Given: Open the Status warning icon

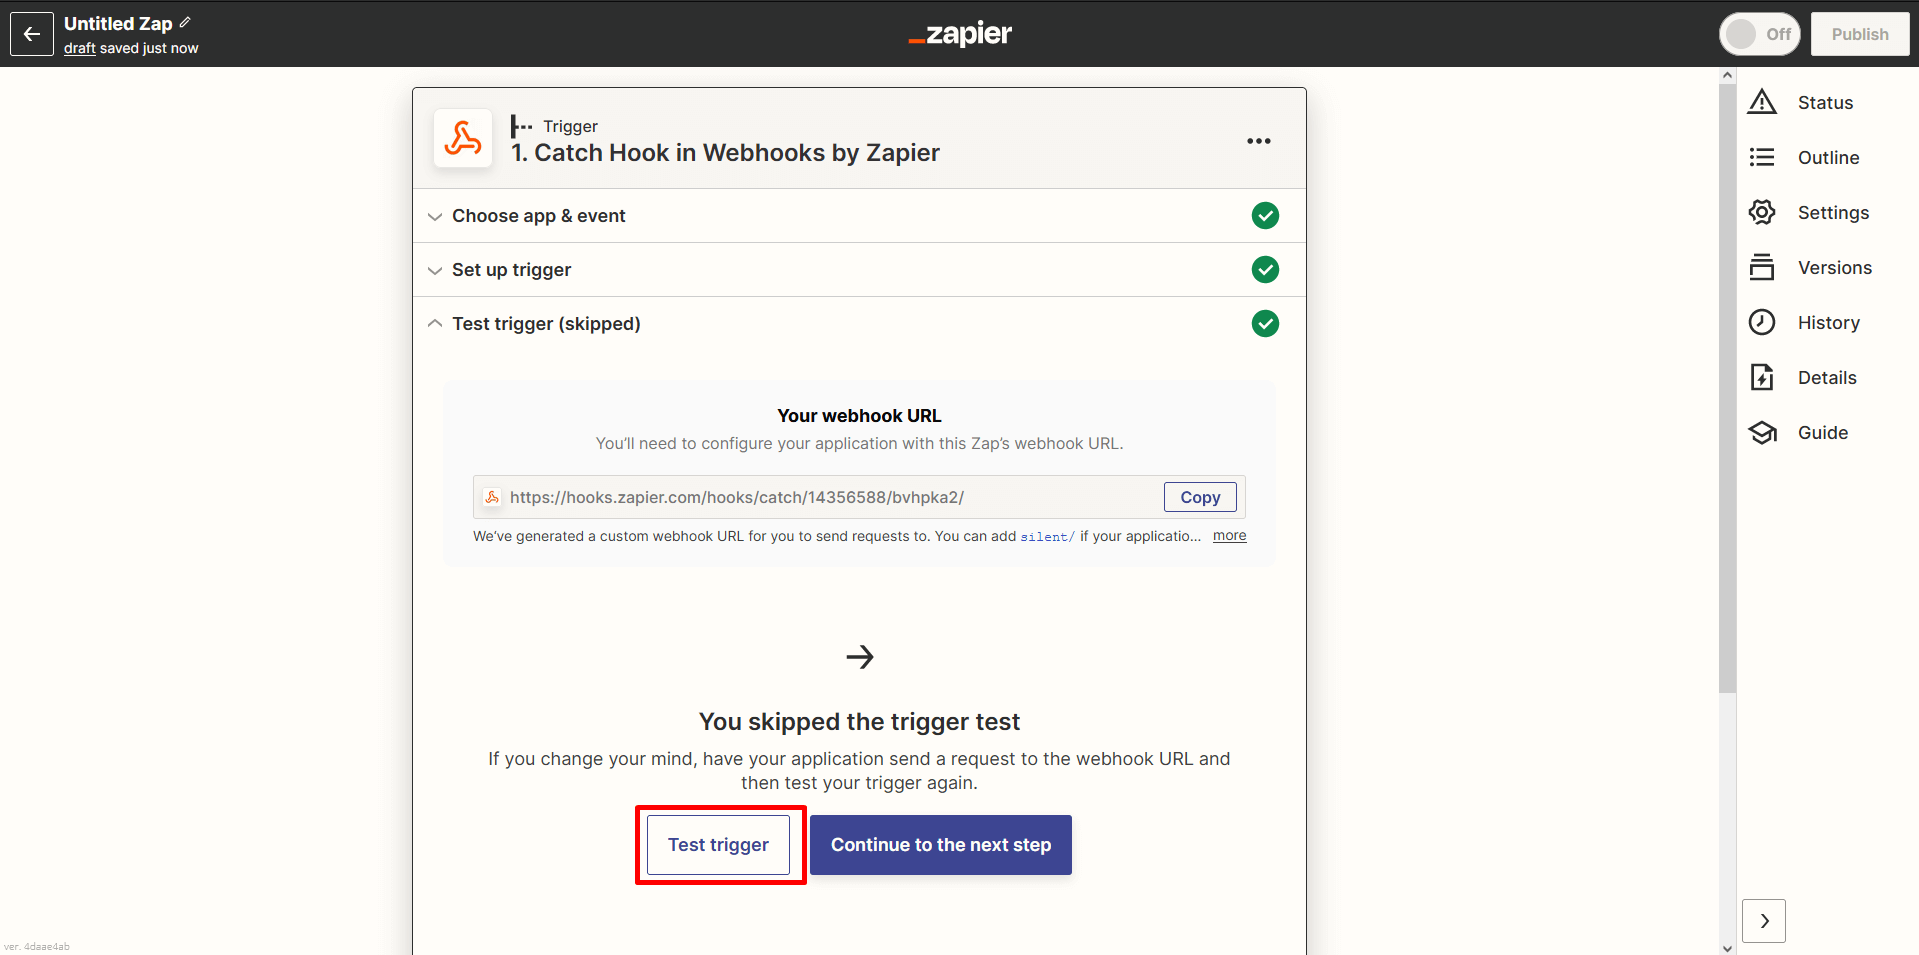Looking at the screenshot, I should 1761,102.
